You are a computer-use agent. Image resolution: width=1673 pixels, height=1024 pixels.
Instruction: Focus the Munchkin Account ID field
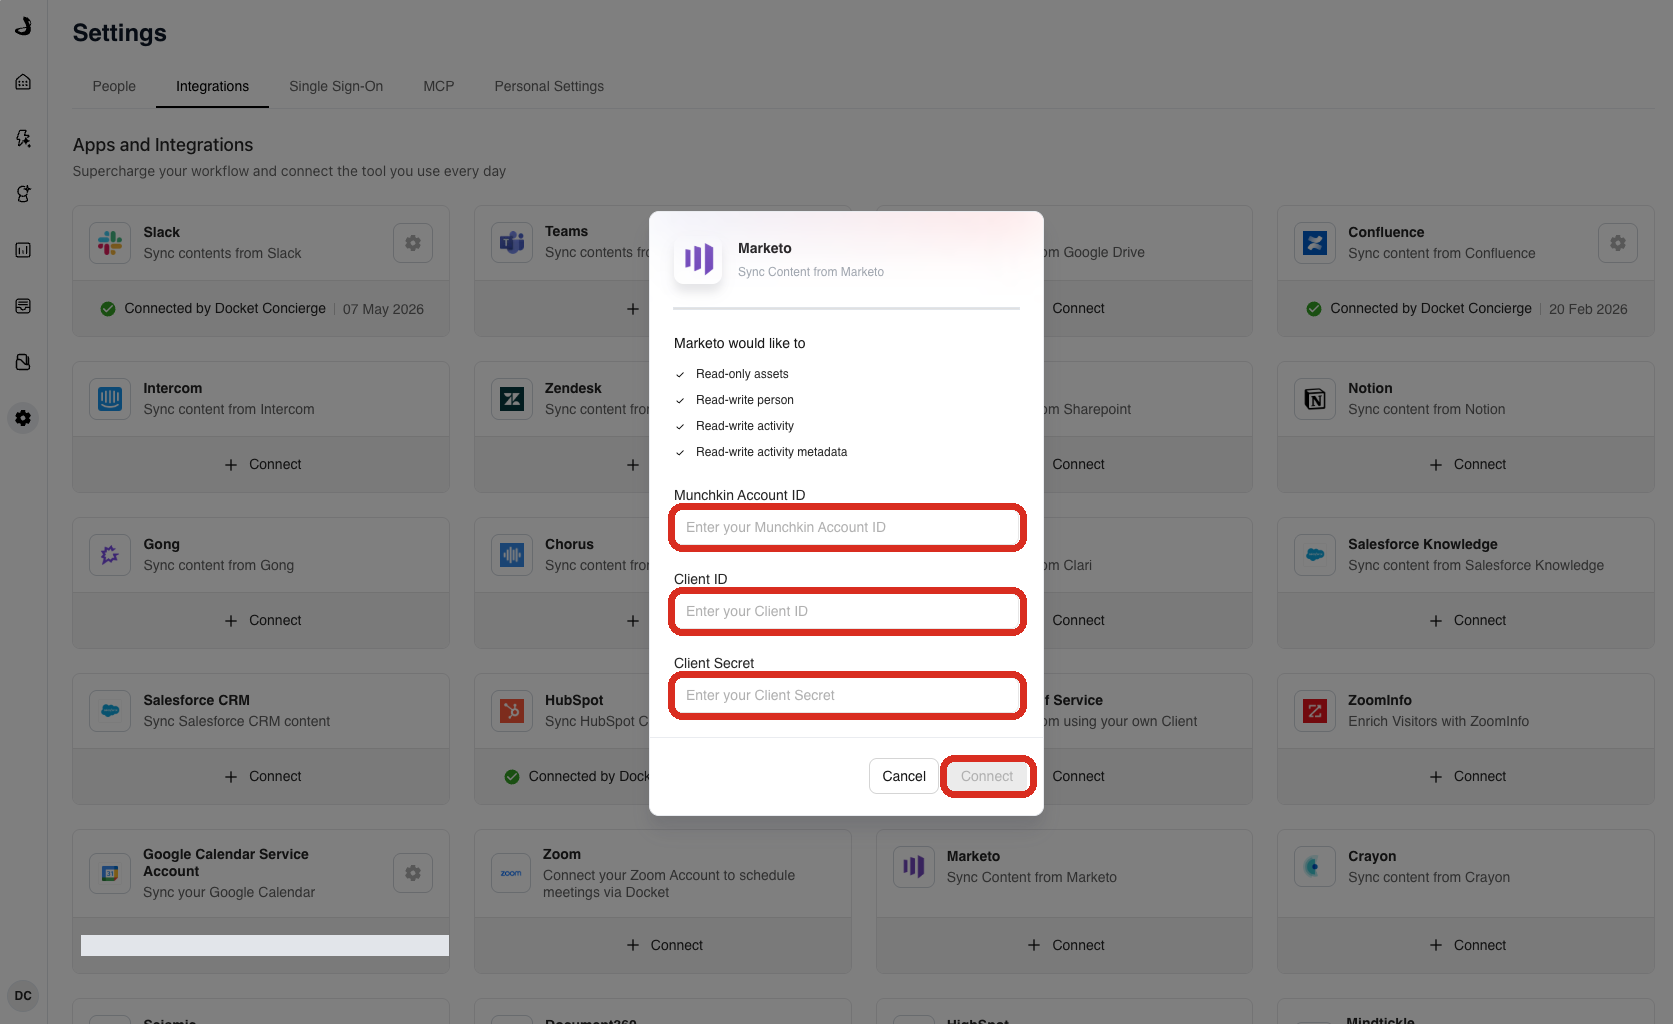(x=847, y=527)
